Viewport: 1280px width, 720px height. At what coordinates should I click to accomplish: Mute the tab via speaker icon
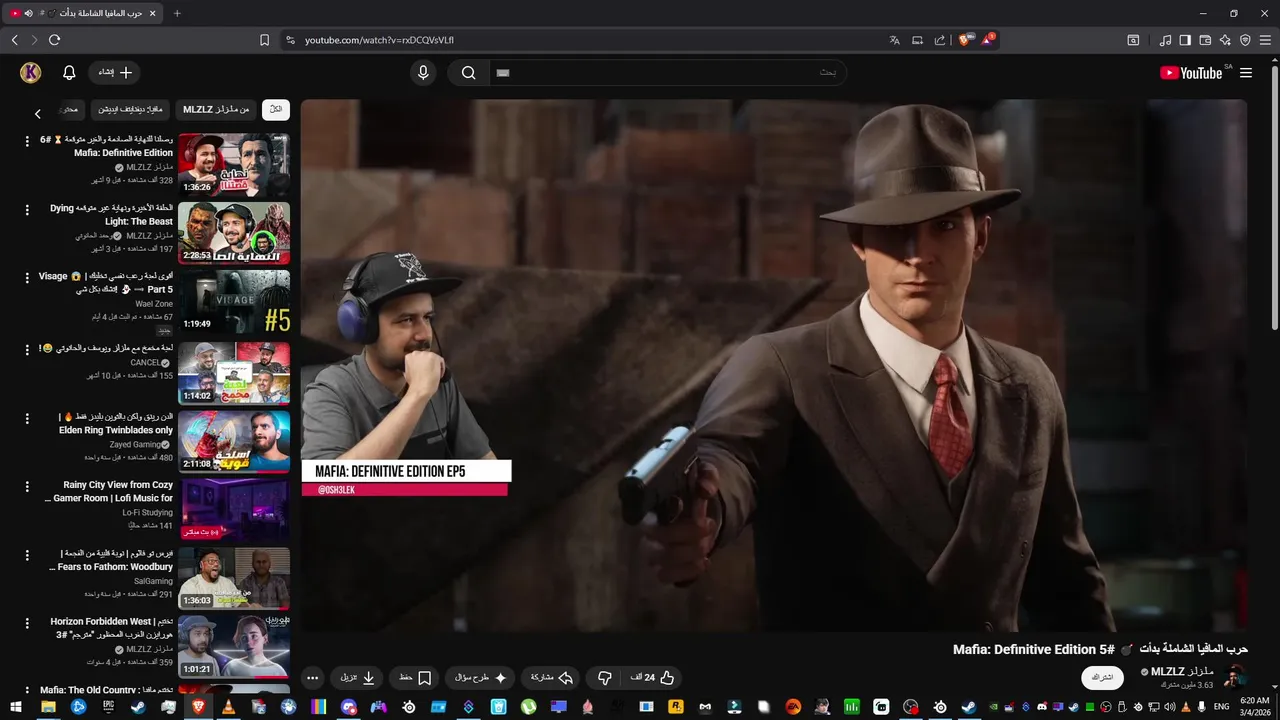tap(28, 13)
